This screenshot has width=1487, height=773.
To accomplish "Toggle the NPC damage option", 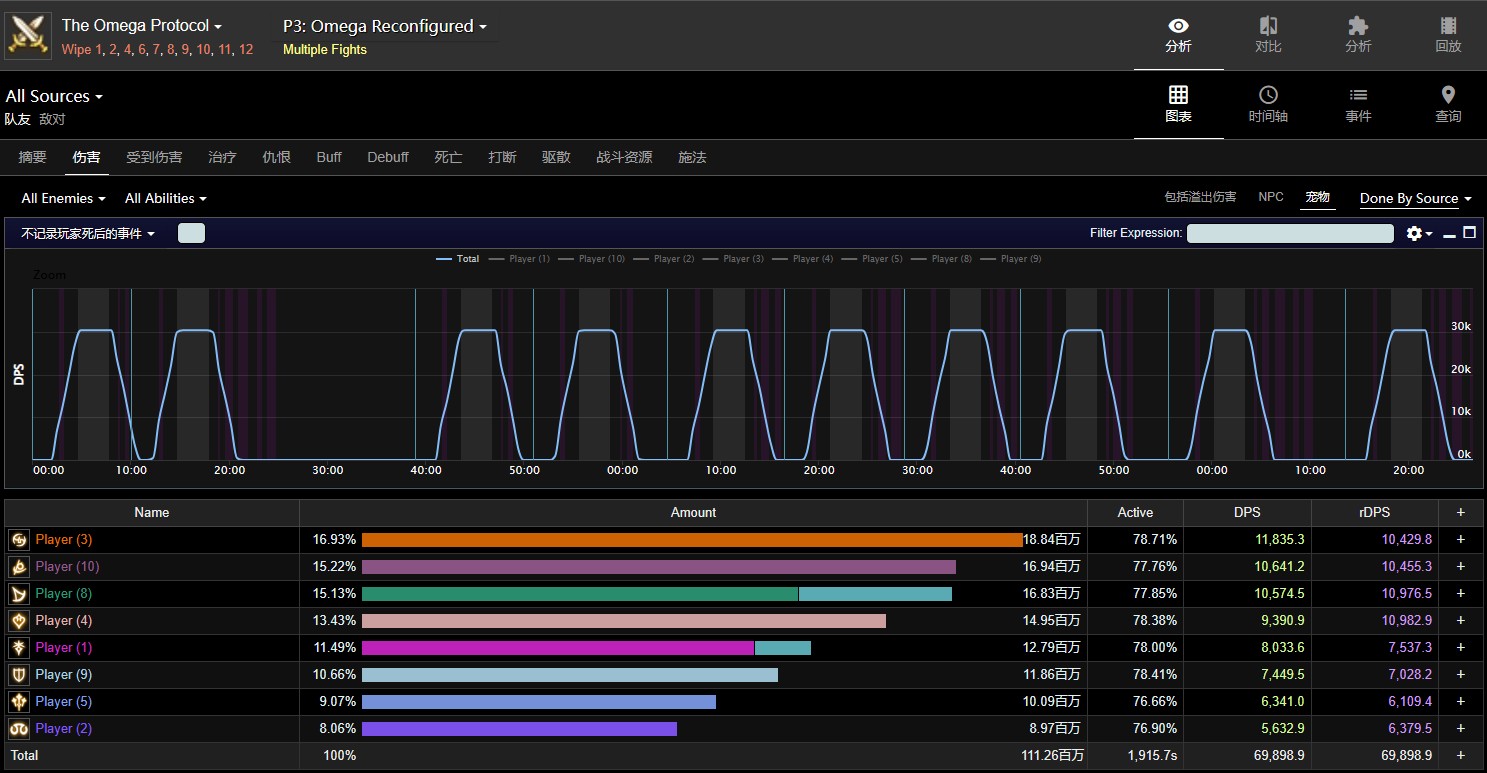I will click(1270, 197).
